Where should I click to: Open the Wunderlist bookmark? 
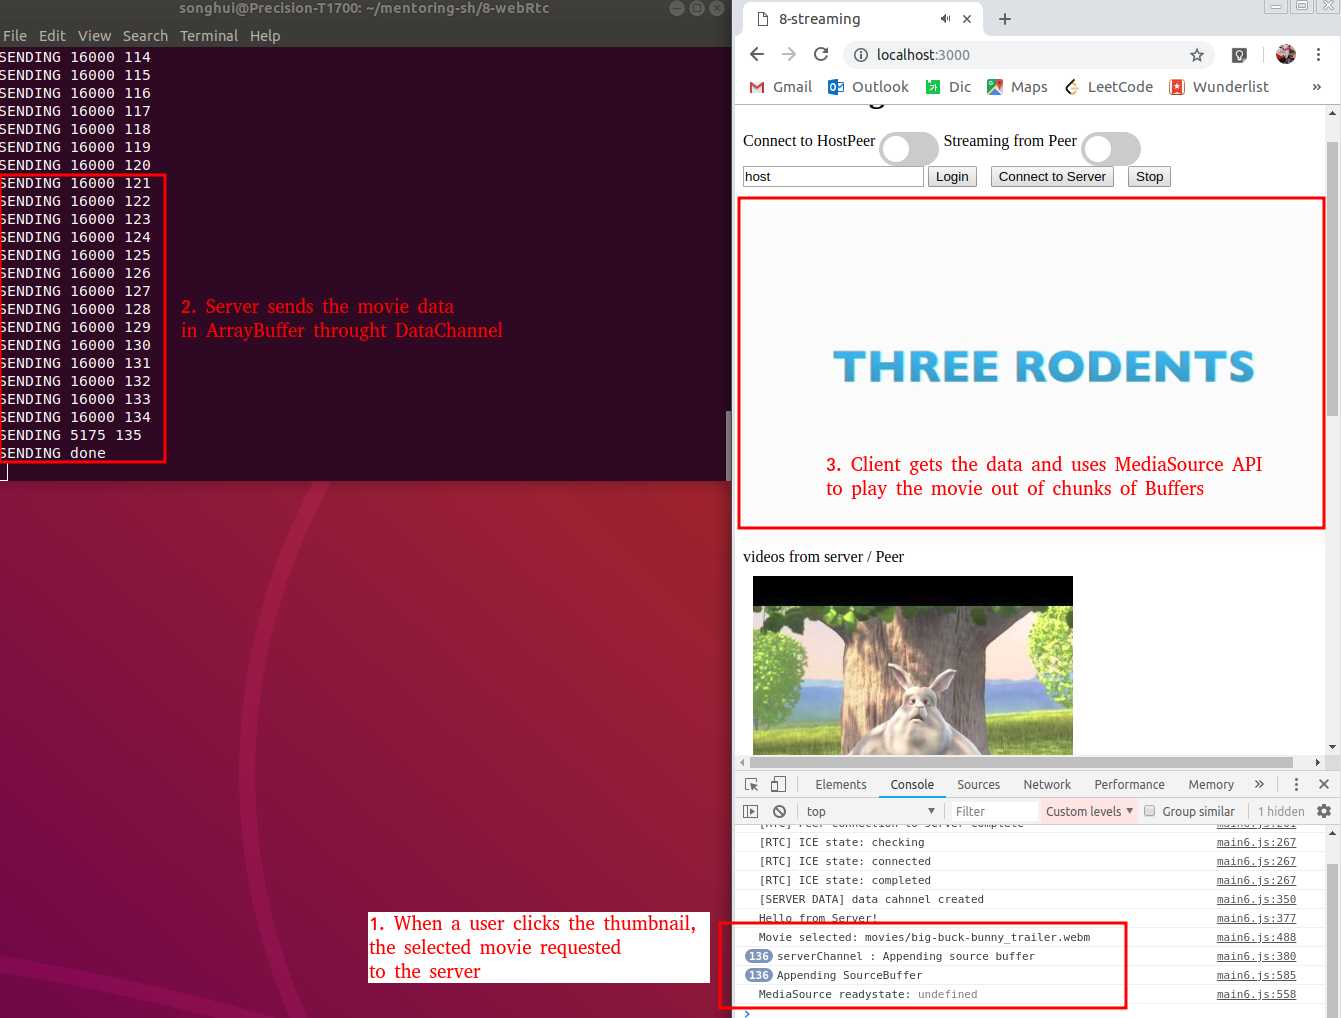click(x=1219, y=87)
